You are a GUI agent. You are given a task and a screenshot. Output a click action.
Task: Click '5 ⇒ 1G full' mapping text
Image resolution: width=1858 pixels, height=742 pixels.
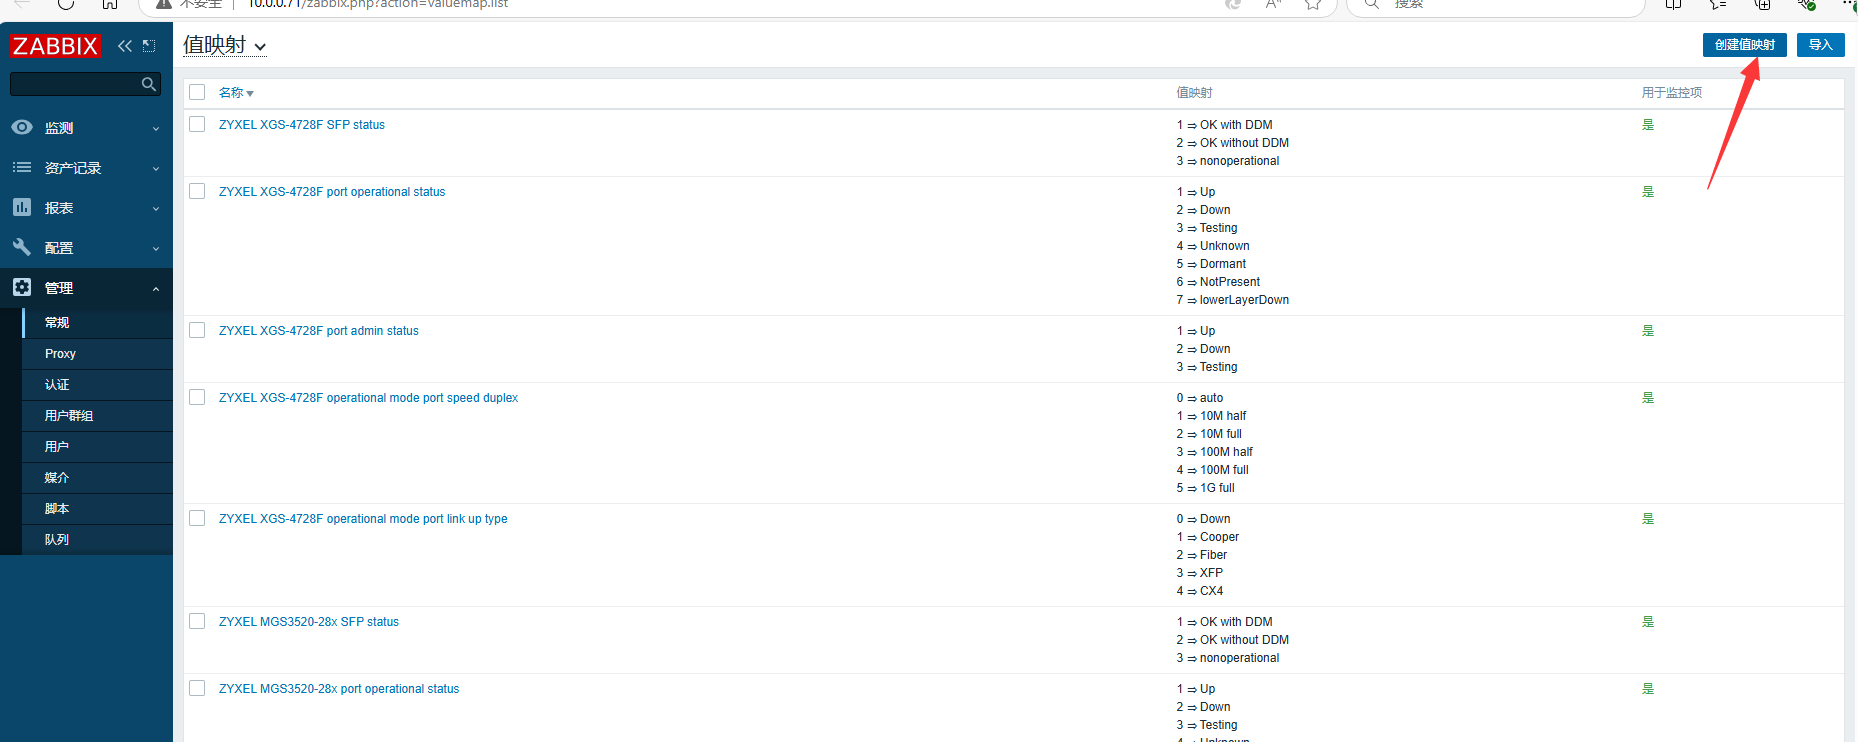[1205, 488]
